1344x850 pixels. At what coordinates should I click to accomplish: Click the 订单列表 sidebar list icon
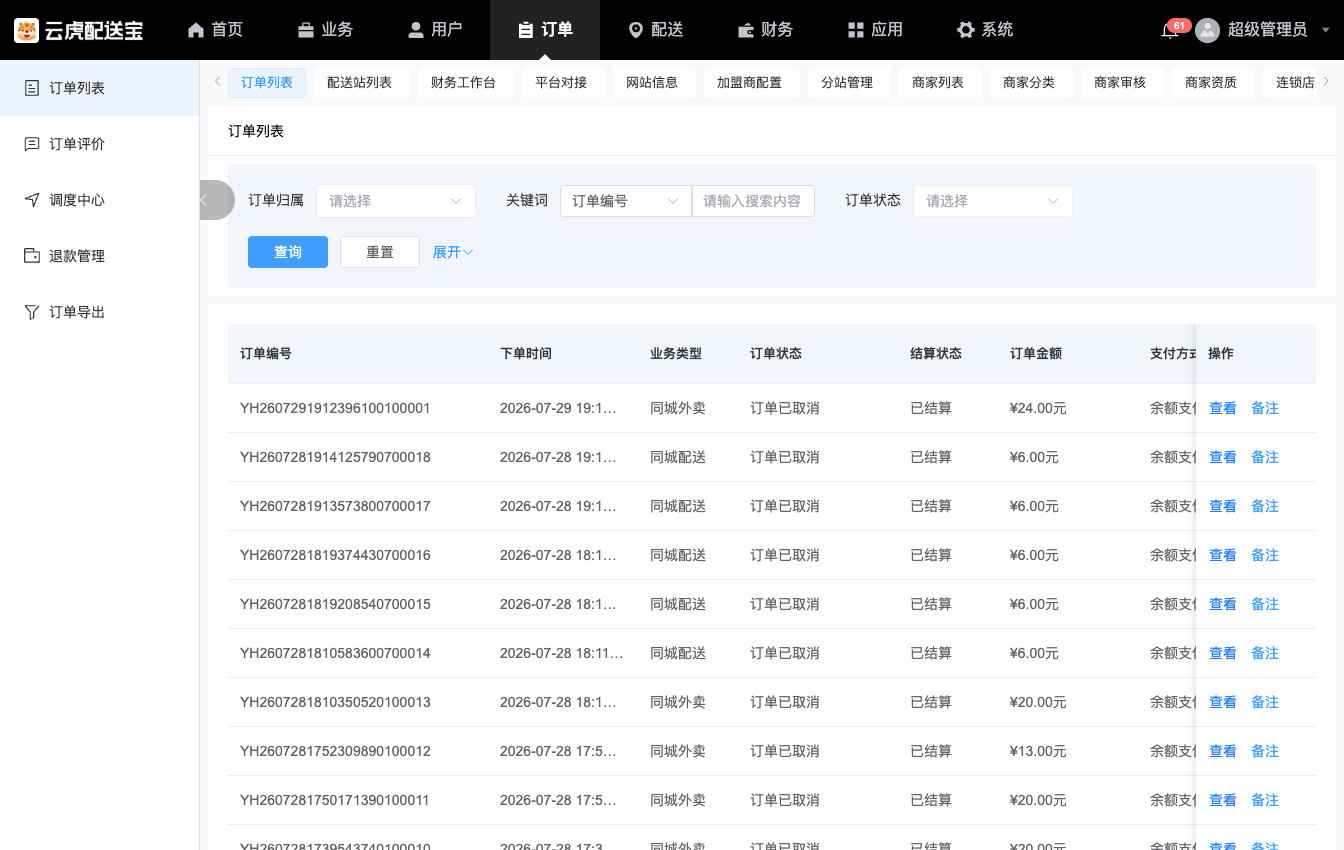[x=32, y=88]
